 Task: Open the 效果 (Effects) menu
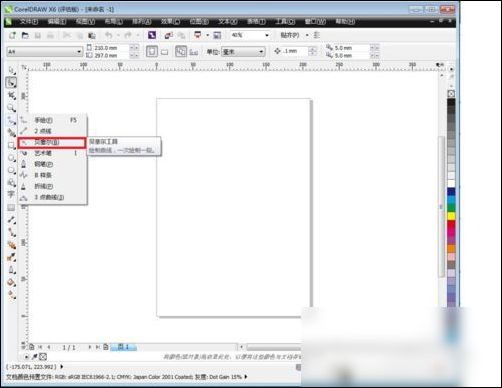click(171, 22)
